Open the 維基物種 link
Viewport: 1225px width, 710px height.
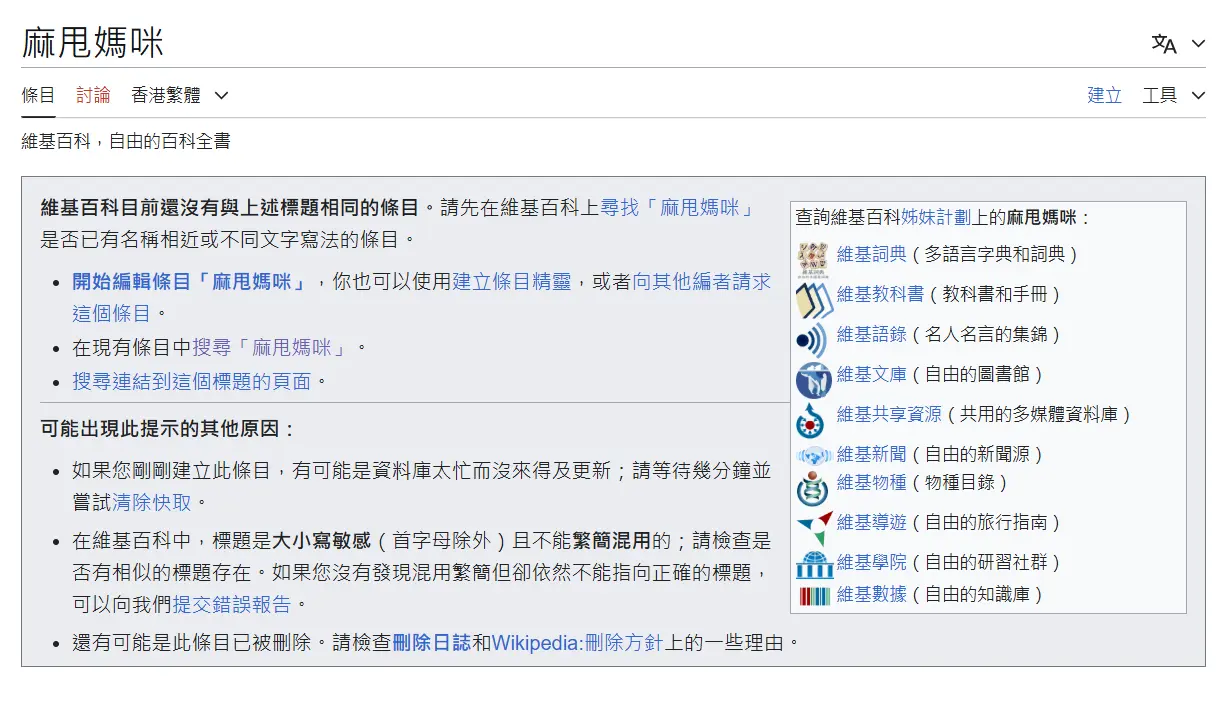tap(872, 482)
